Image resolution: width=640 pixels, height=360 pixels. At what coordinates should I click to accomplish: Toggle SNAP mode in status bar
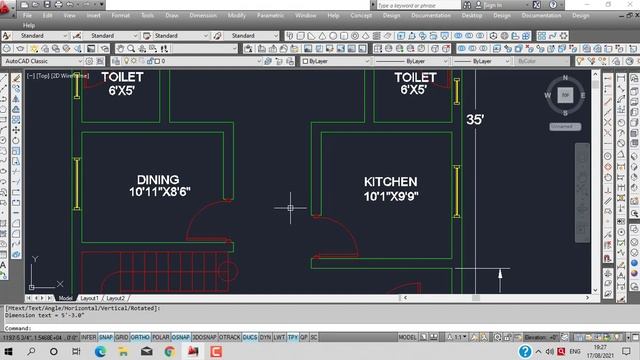pos(106,338)
